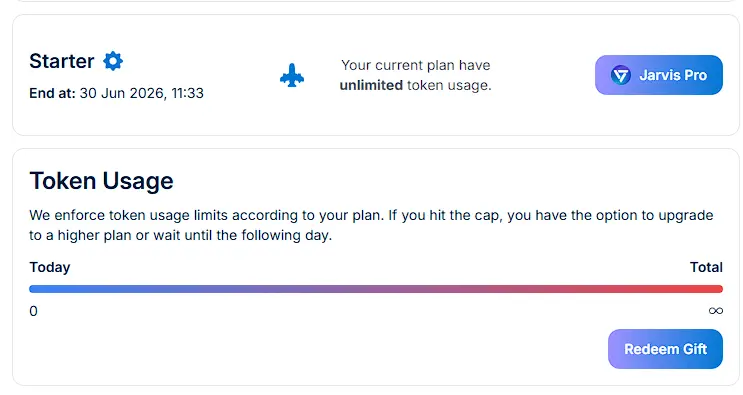Viewport: 743px width, 395px height.
Task: Click the token usage limits description text
Action: (371, 225)
